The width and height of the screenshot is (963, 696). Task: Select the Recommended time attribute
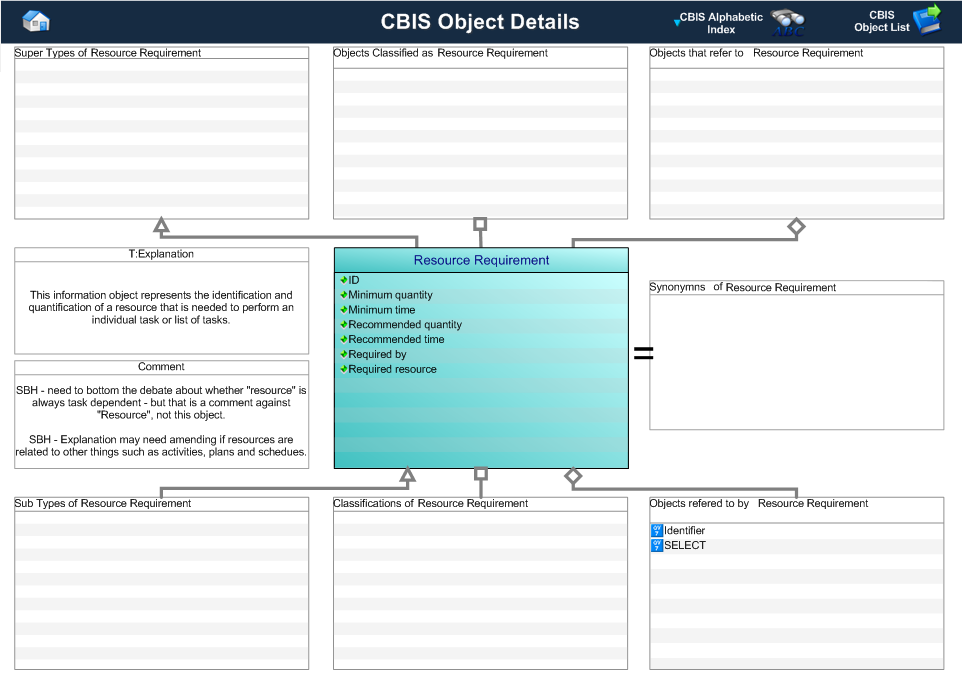396,339
